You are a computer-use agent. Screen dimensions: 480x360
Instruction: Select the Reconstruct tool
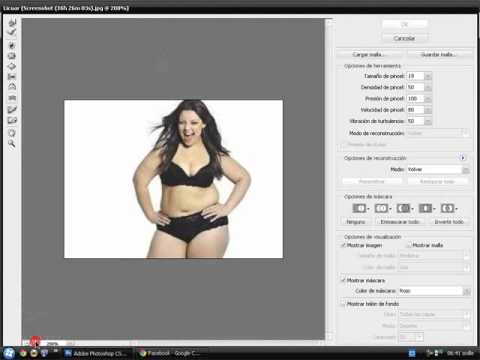click(12, 33)
